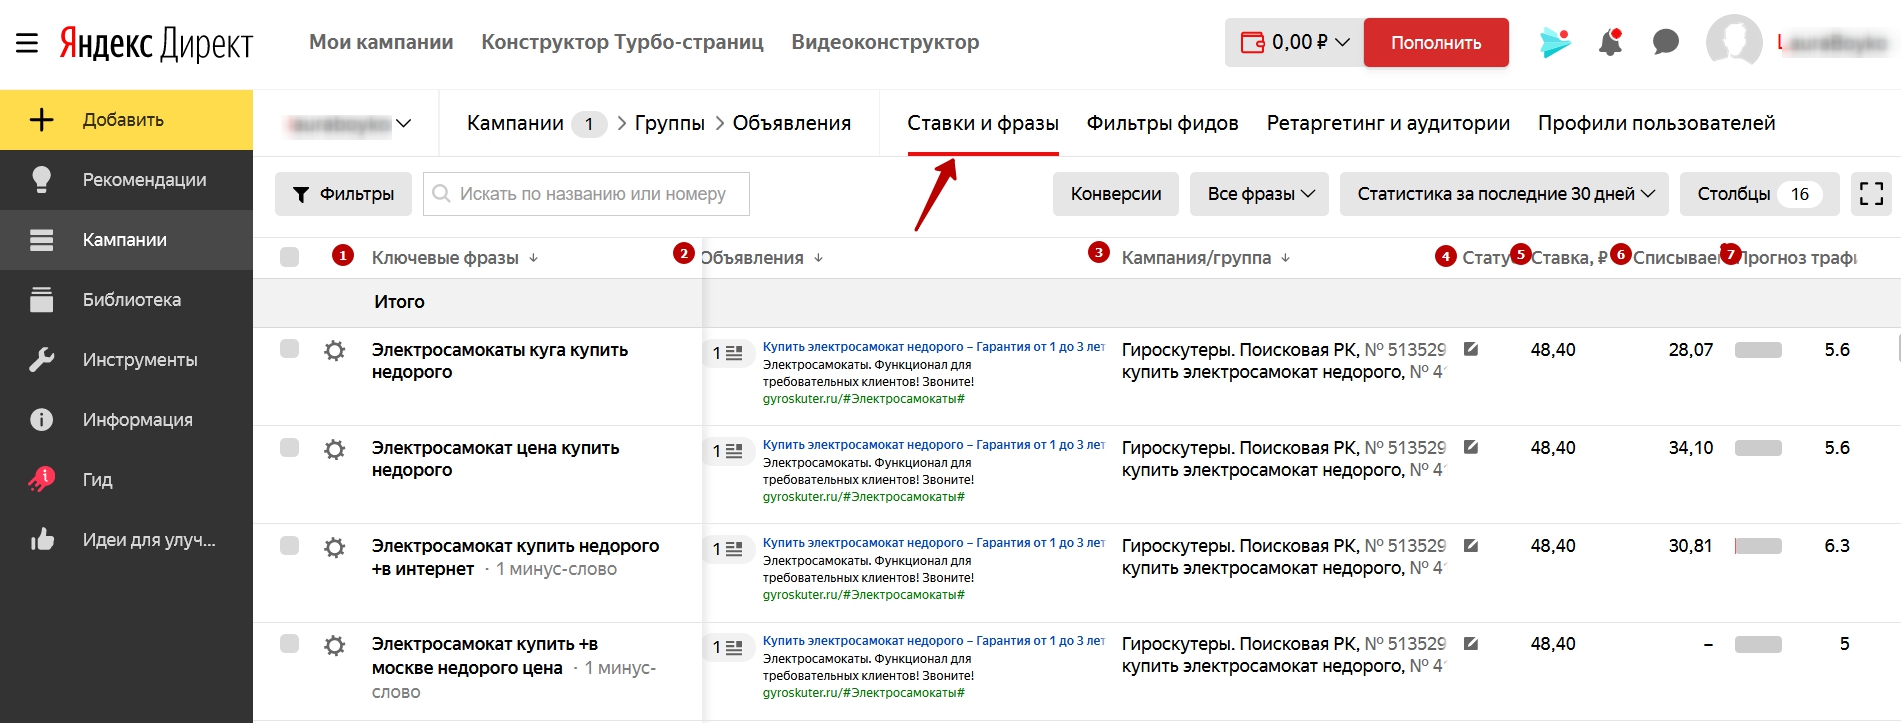Click edit status icon in +в москве row
Image resolution: width=1901 pixels, height=723 pixels.
pyautogui.click(x=1471, y=643)
